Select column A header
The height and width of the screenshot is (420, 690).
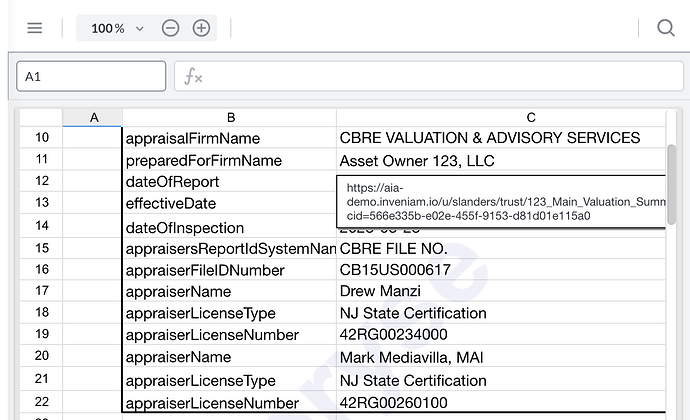pyautogui.click(x=93, y=117)
